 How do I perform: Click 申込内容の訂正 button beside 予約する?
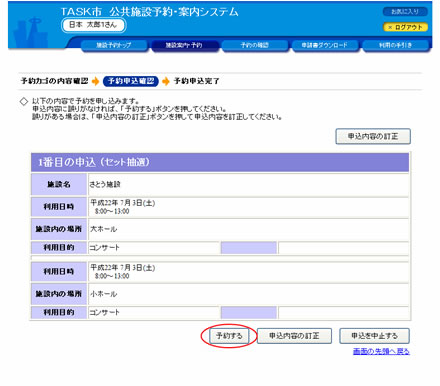[294, 336]
